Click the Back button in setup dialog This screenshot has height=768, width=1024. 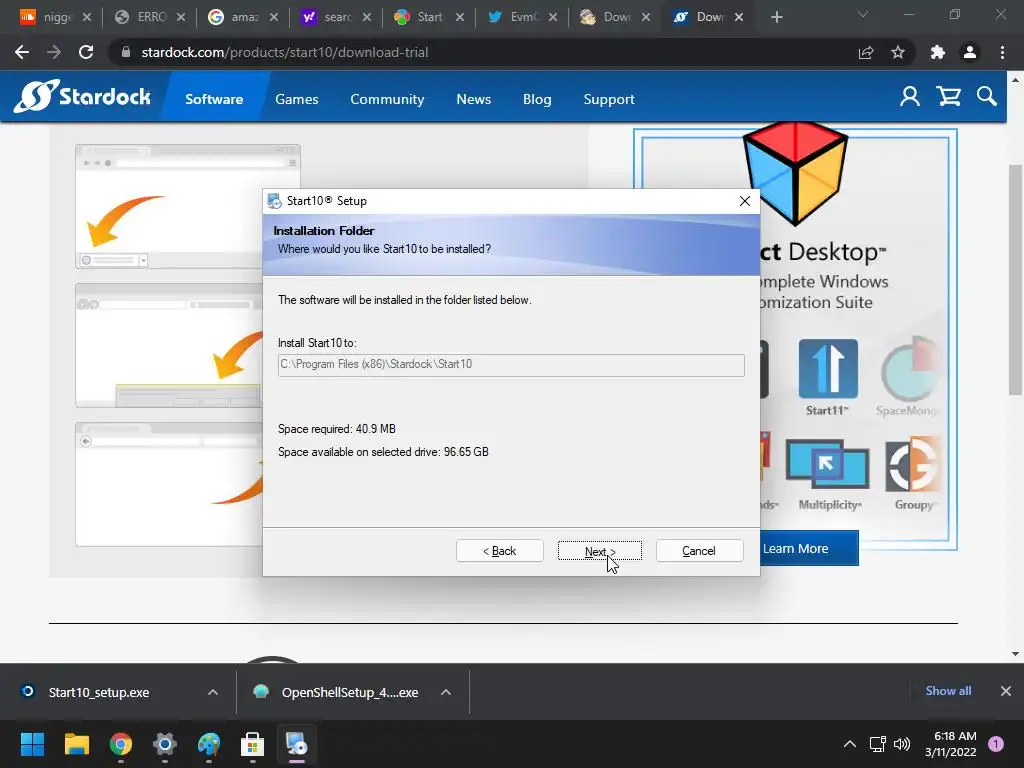500,551
